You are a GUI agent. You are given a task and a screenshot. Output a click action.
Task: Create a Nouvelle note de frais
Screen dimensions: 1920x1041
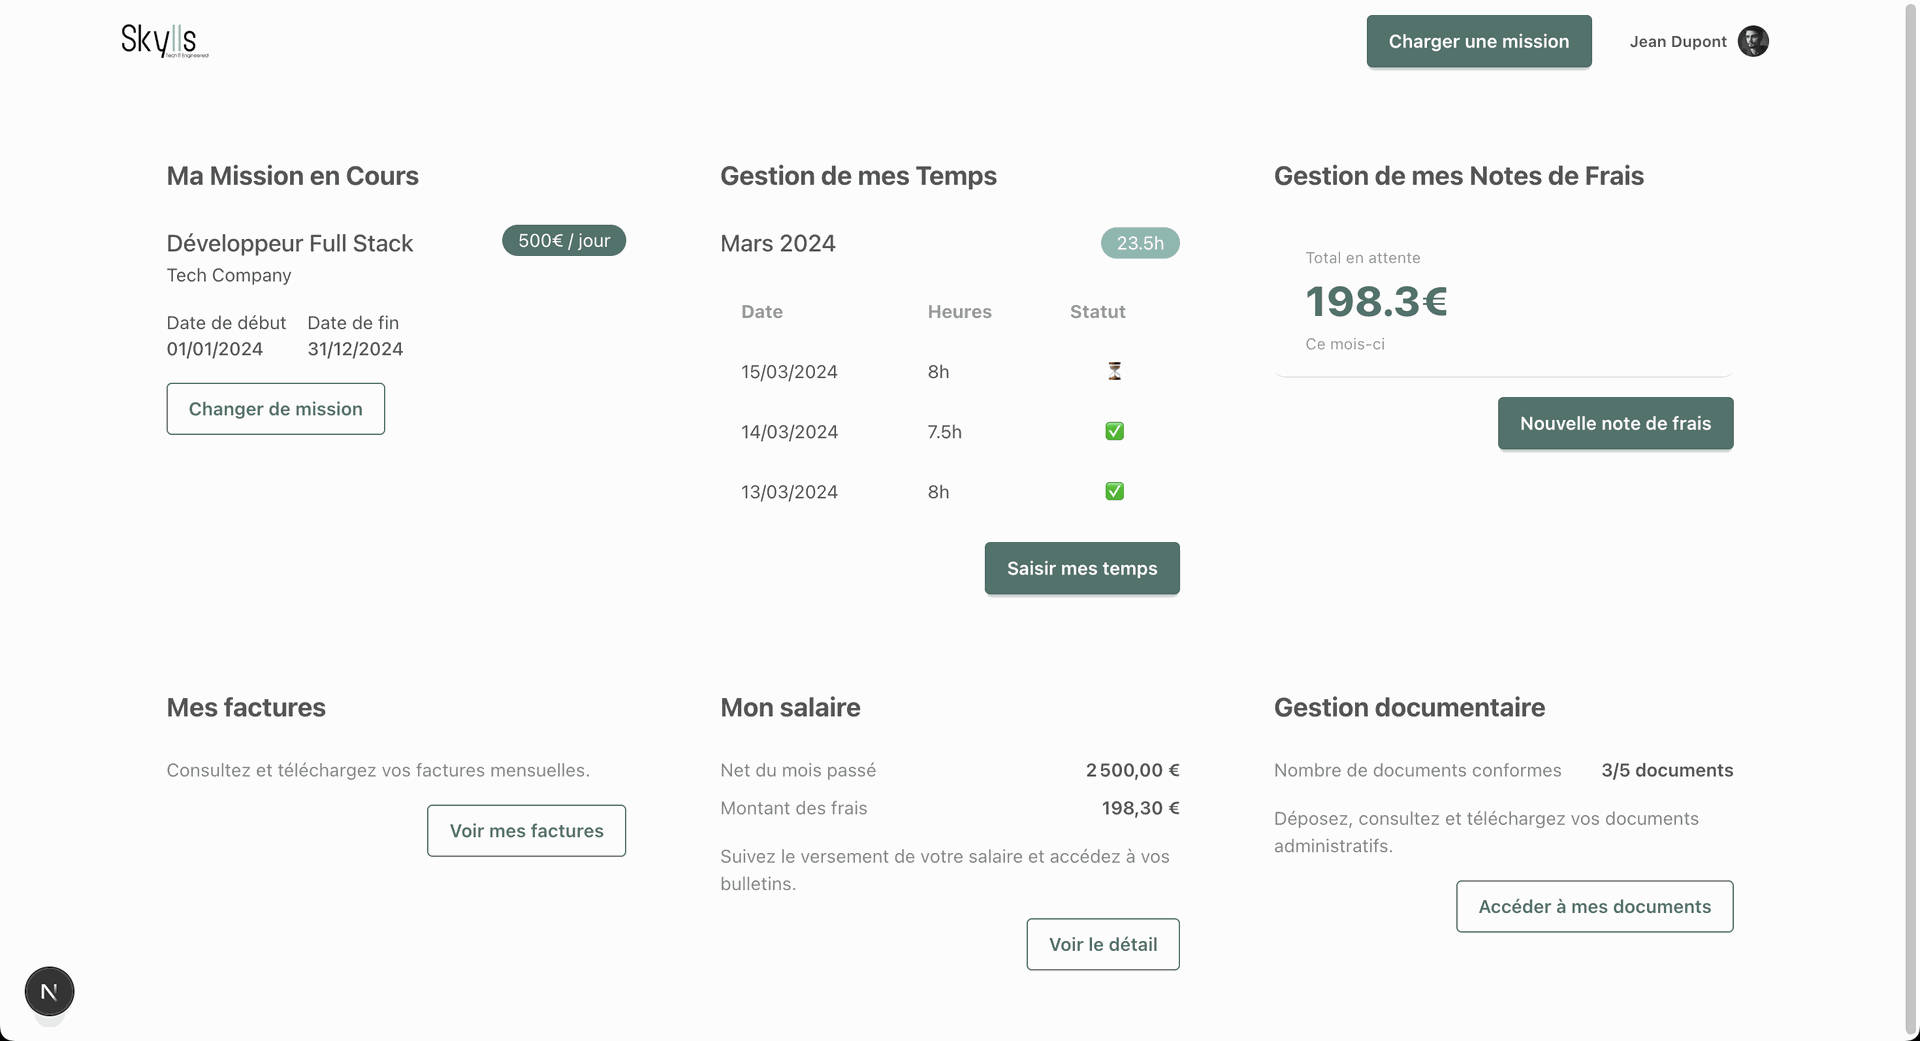coord(1614,424)
